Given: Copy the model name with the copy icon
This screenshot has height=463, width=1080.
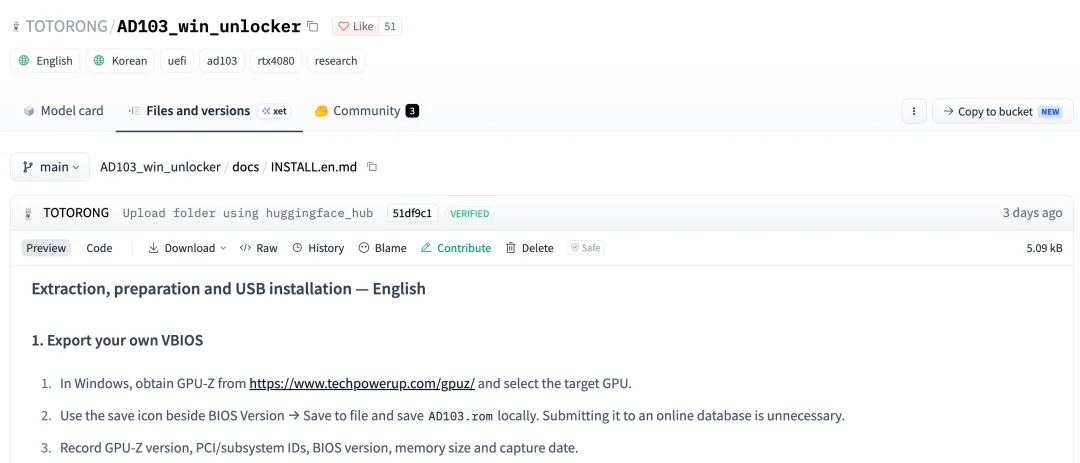Looking at the screenshot, I should pyautogui.click(x=313, y=27).
